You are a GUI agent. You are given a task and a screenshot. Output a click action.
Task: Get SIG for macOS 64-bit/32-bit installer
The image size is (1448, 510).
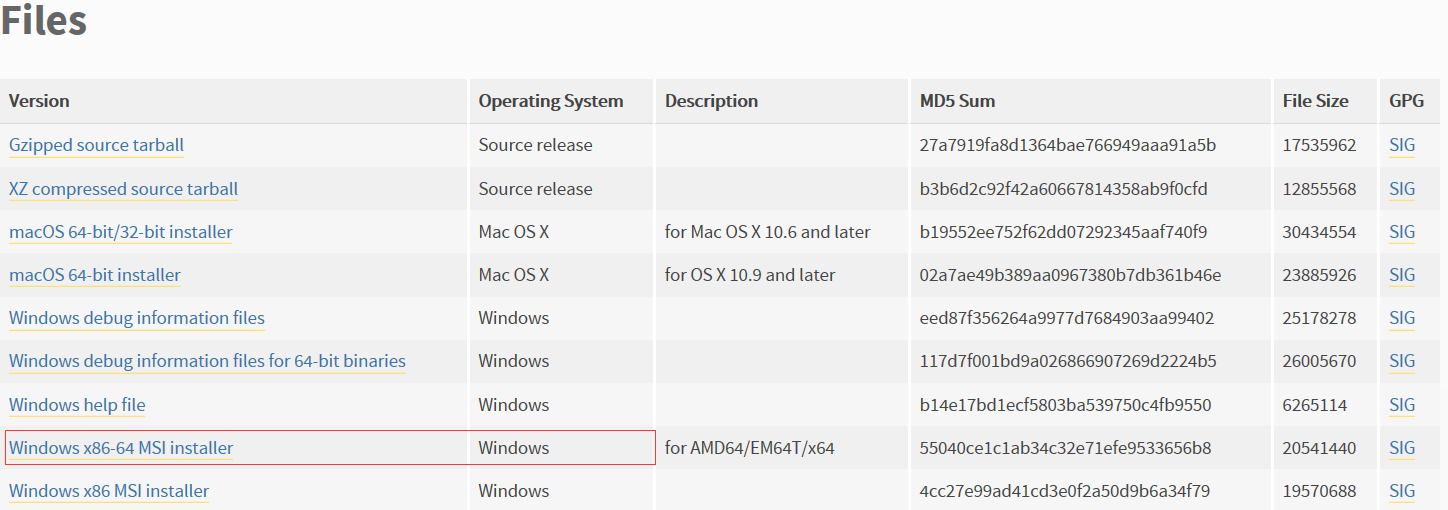tap(1402, 232)
